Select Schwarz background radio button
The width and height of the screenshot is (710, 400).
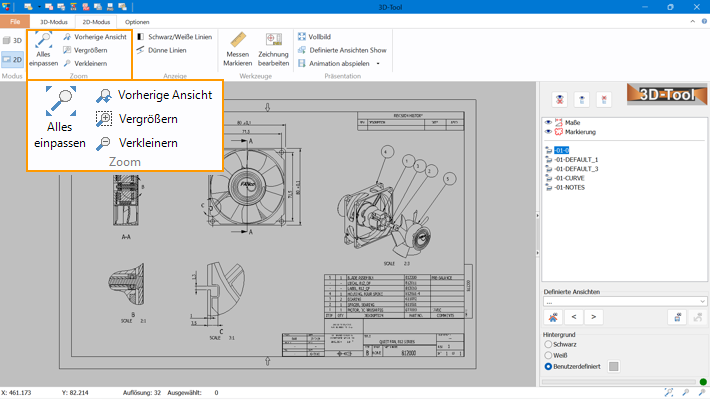(x=547, y=343)
